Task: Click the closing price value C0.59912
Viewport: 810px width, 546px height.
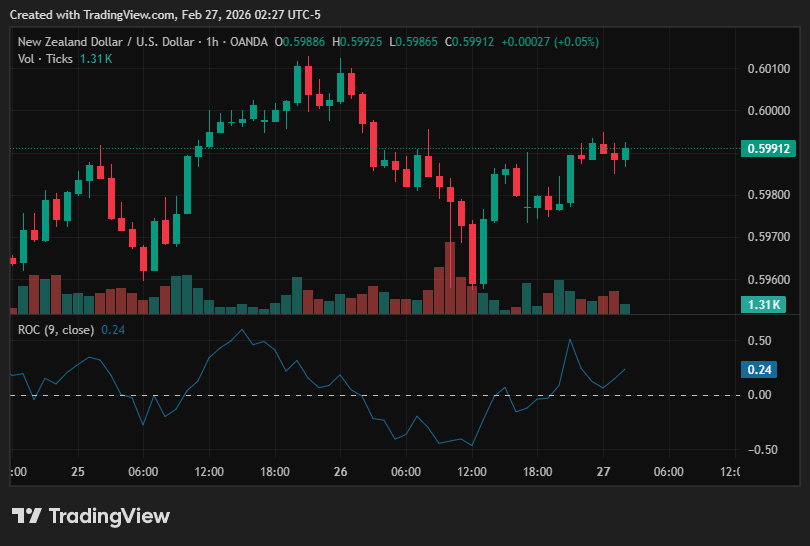Action: (x=470, y=42)
